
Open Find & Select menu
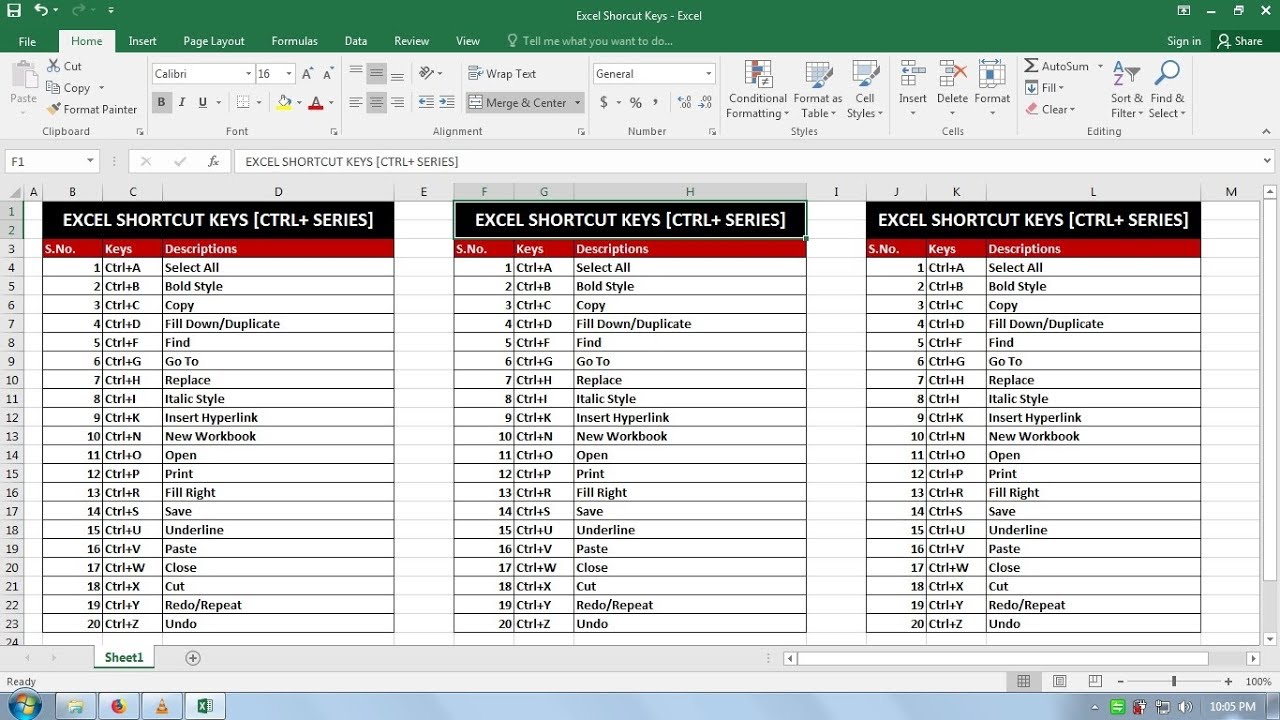pos(1167,90)
